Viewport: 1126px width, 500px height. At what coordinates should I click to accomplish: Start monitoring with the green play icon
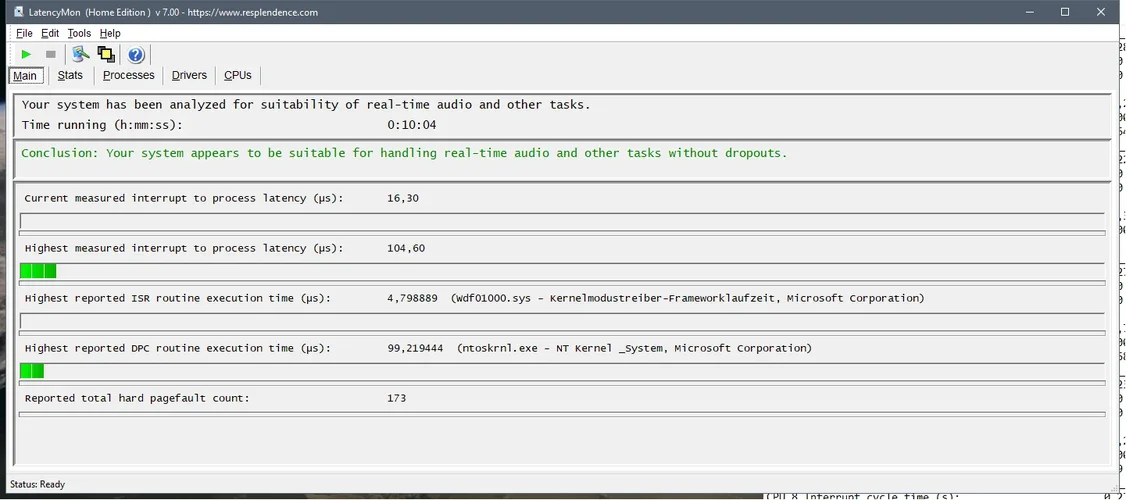pyautogui.click(x=26, y=54)
